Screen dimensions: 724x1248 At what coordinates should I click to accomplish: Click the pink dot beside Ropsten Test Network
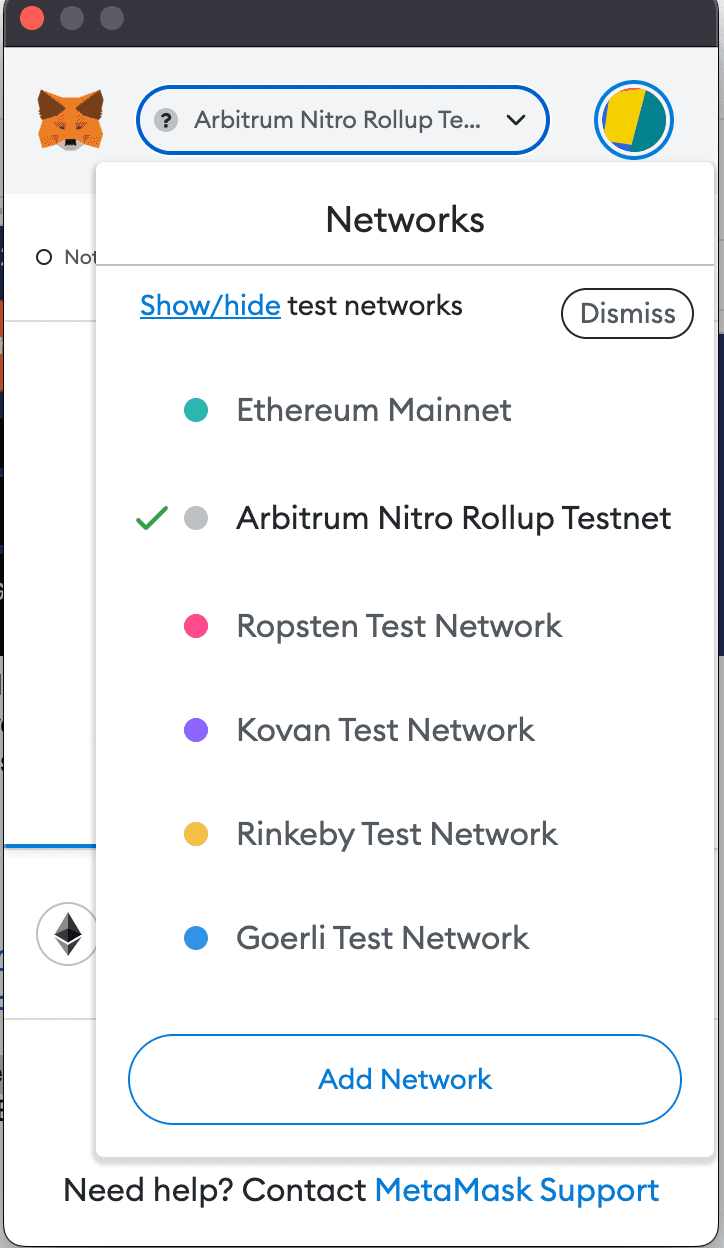click(x=196, y=625)
